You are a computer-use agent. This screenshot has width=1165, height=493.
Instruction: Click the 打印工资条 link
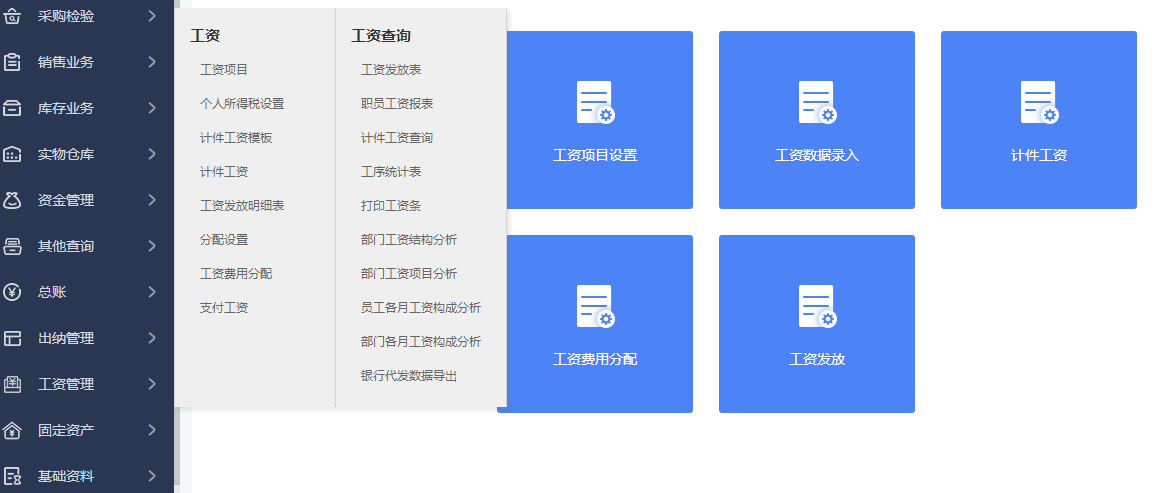pos(391,206)
